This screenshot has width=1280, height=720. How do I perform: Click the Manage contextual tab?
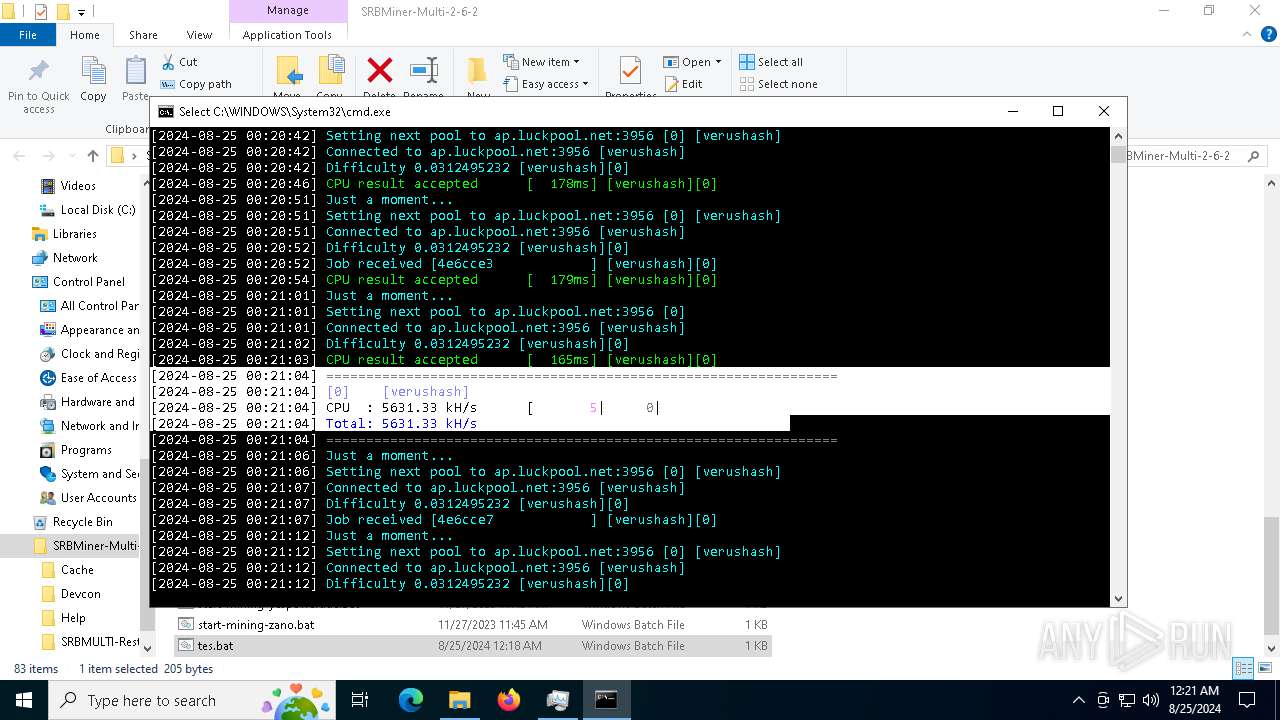click(288, 11)
